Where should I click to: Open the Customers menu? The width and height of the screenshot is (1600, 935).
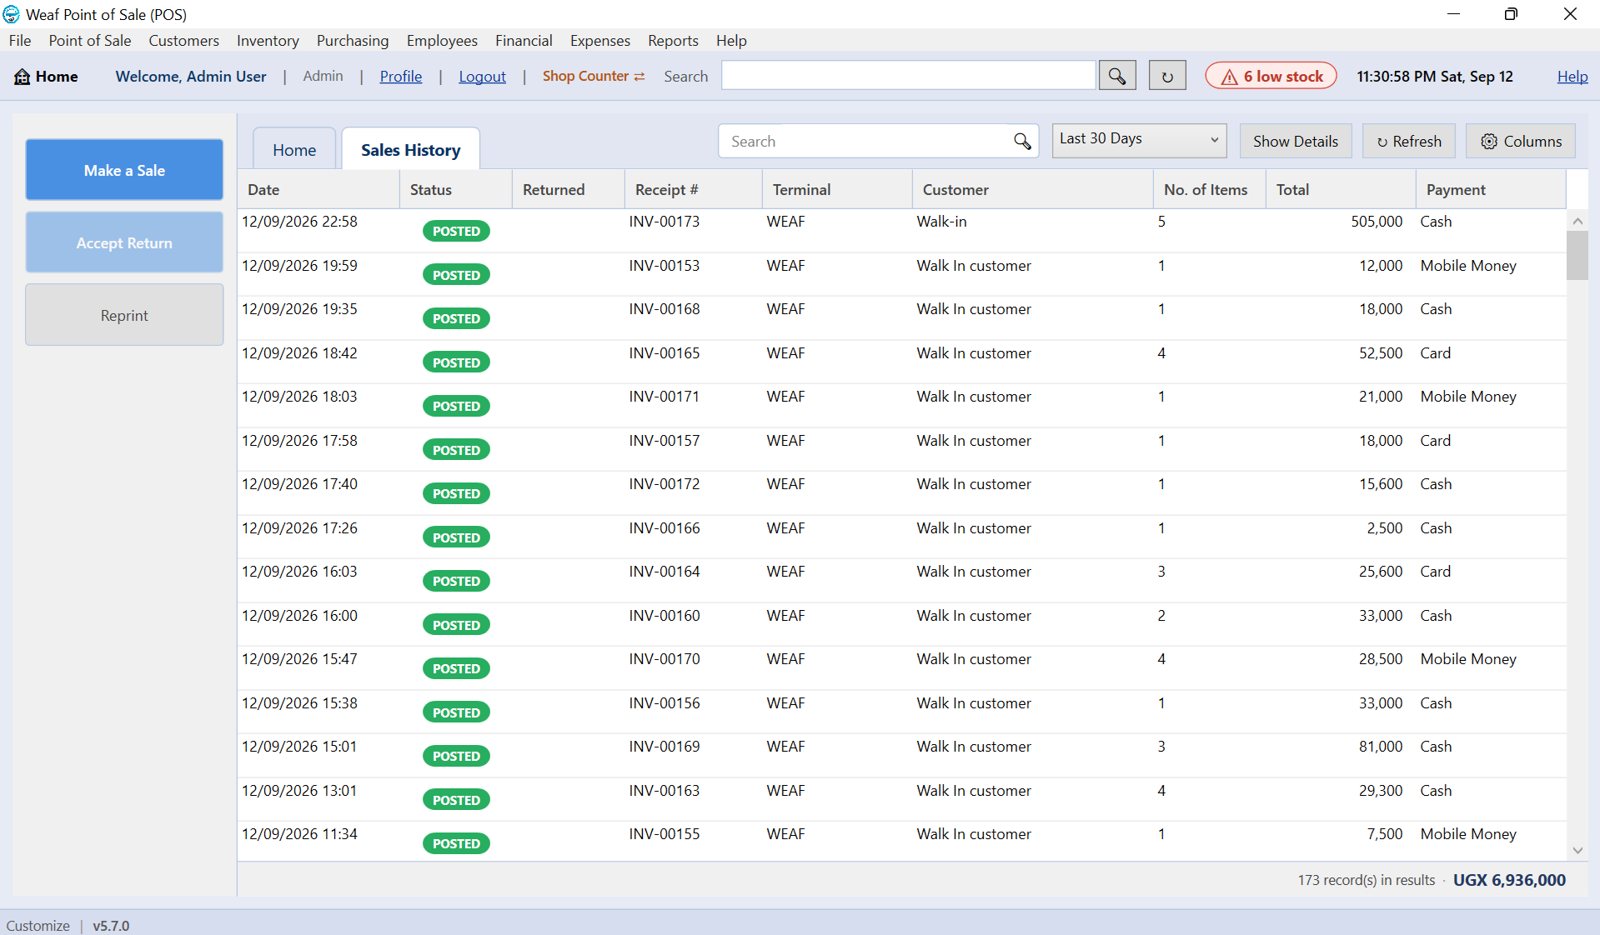[184, 40]
